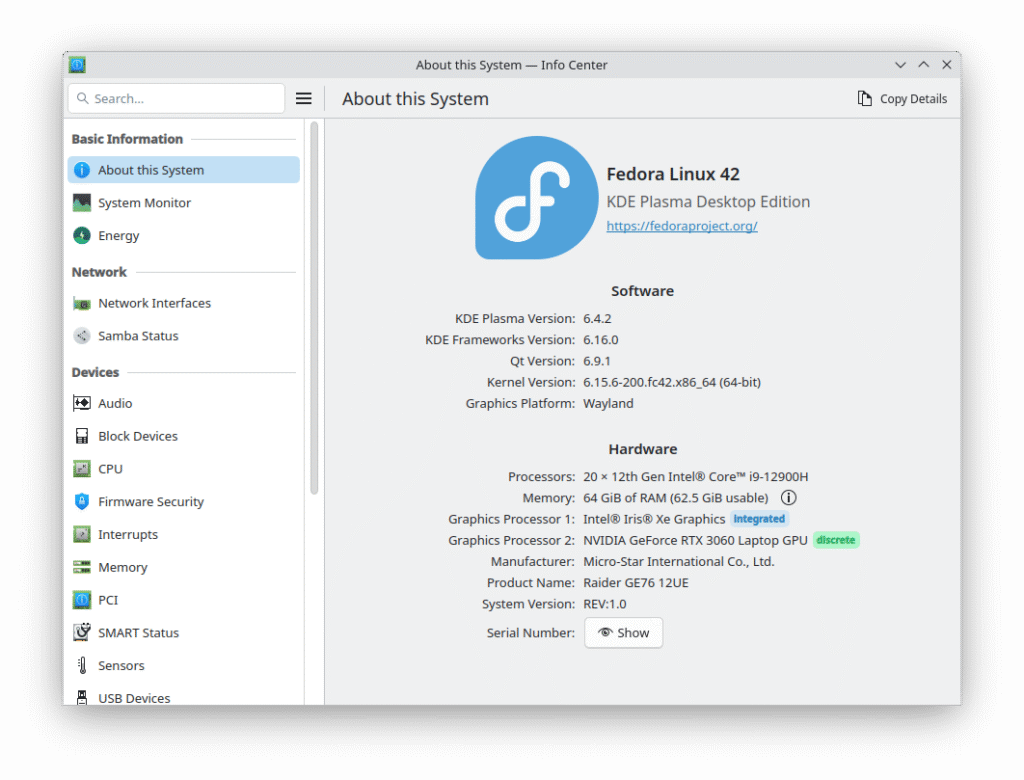The image size is (1024, 780).
Task: Click the 'discrete' GPU badge
Action: [835, 540]
